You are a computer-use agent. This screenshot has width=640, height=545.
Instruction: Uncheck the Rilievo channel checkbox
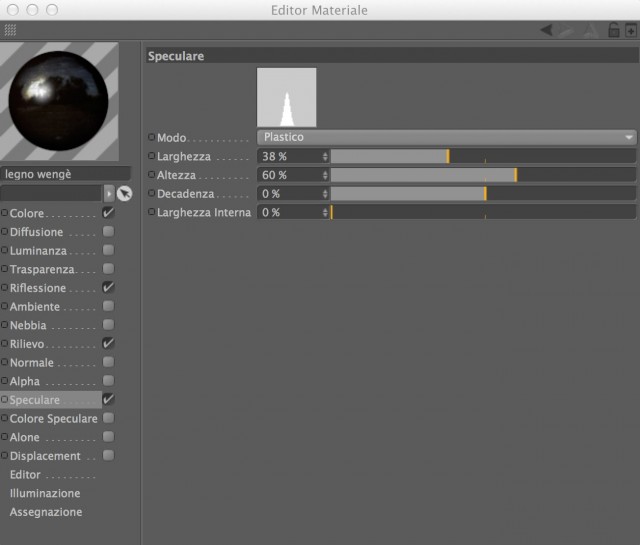109,343
